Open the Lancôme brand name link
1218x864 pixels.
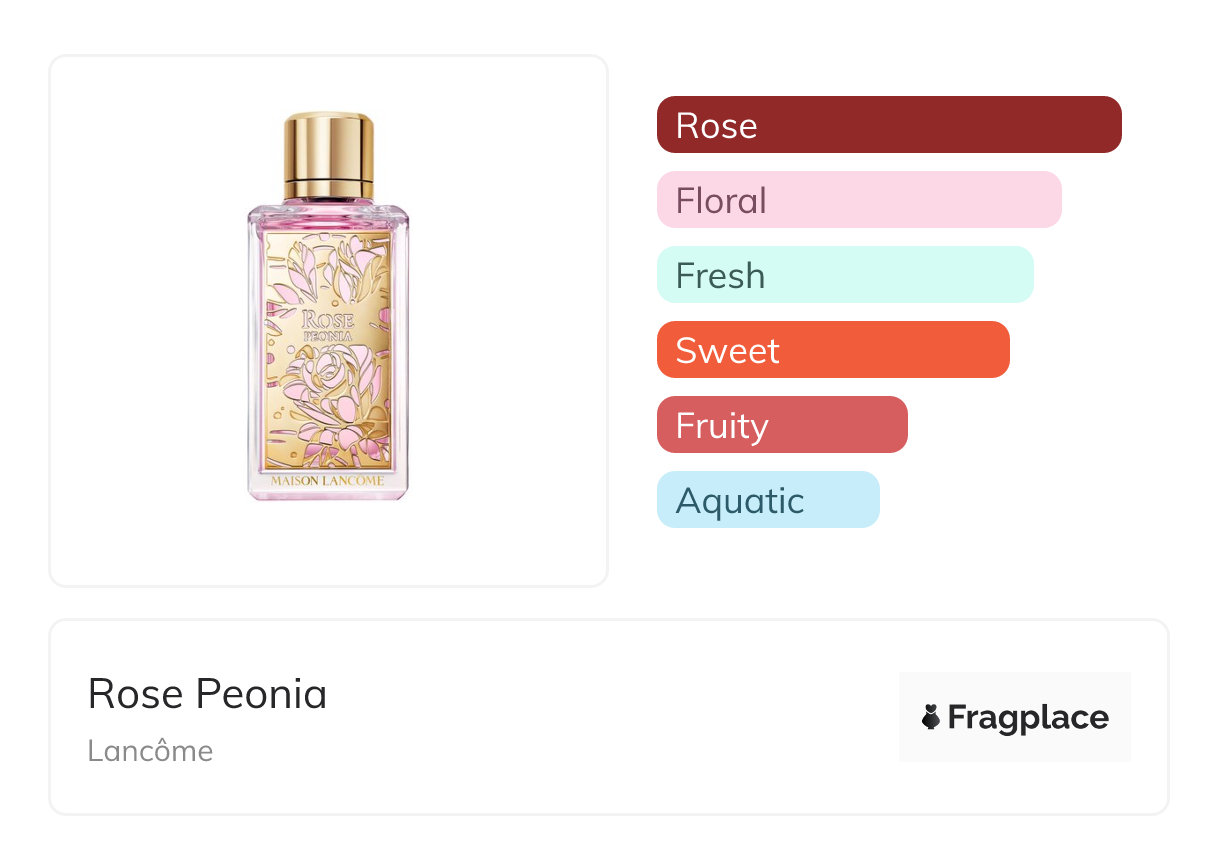point(150,751)
